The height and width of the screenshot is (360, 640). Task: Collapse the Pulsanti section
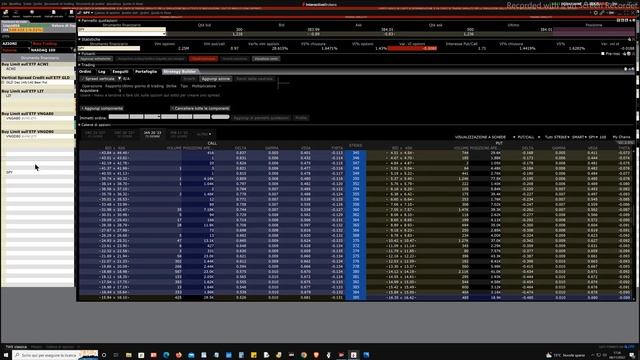click(80, 53)
